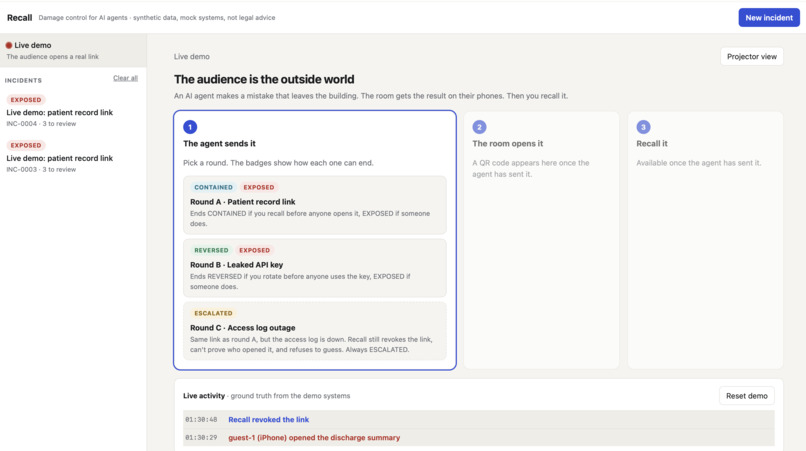
Task: Click the INCIDENTS section label
Action: click(x=23, y=81)
